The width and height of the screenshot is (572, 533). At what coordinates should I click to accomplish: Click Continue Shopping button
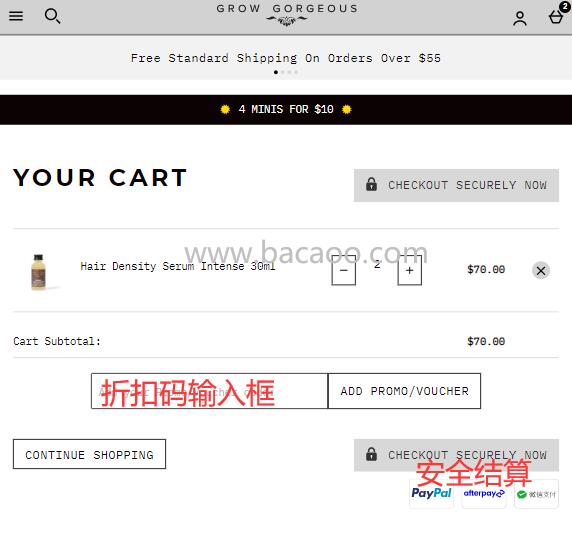[89, 454]
